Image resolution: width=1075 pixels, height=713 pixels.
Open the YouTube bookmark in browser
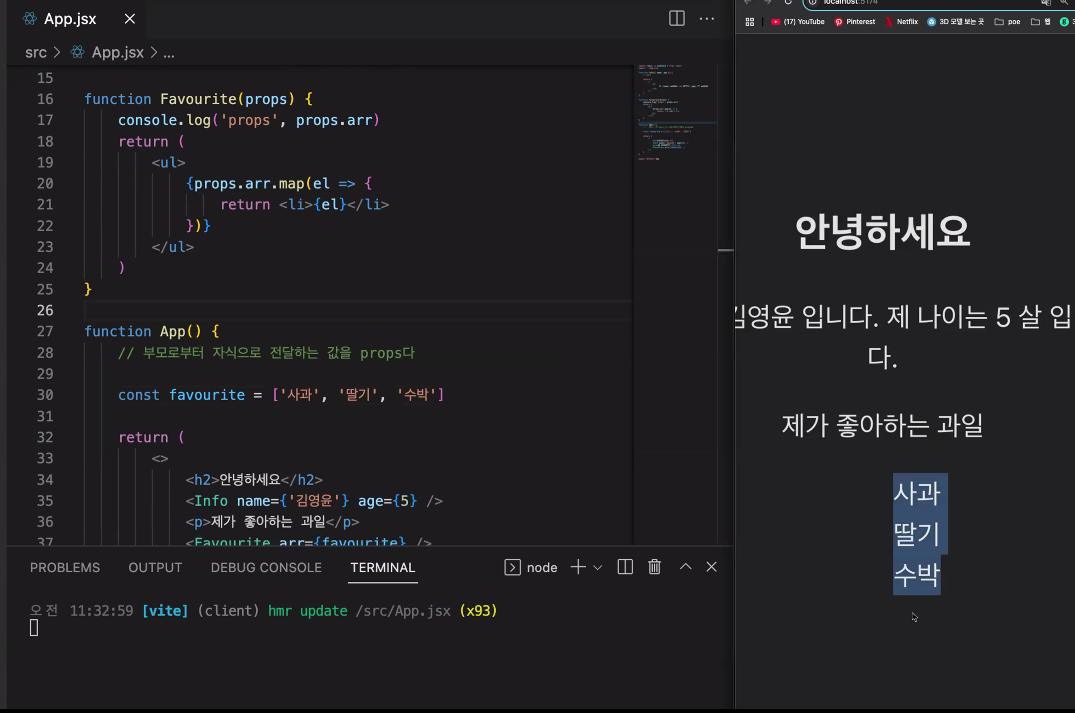coord(797,22)
